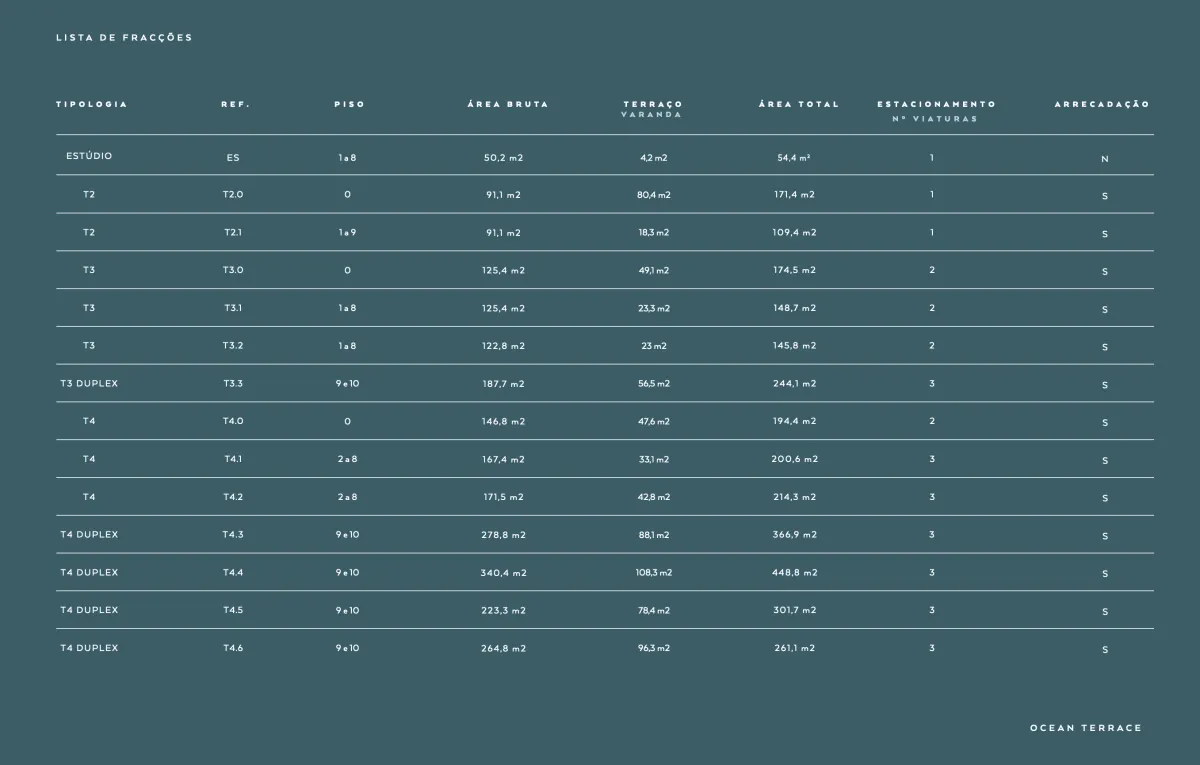1200x765 pixels.
Task: Click the LISTA DE FRACÇÕES title
Action: click(124, 38)
